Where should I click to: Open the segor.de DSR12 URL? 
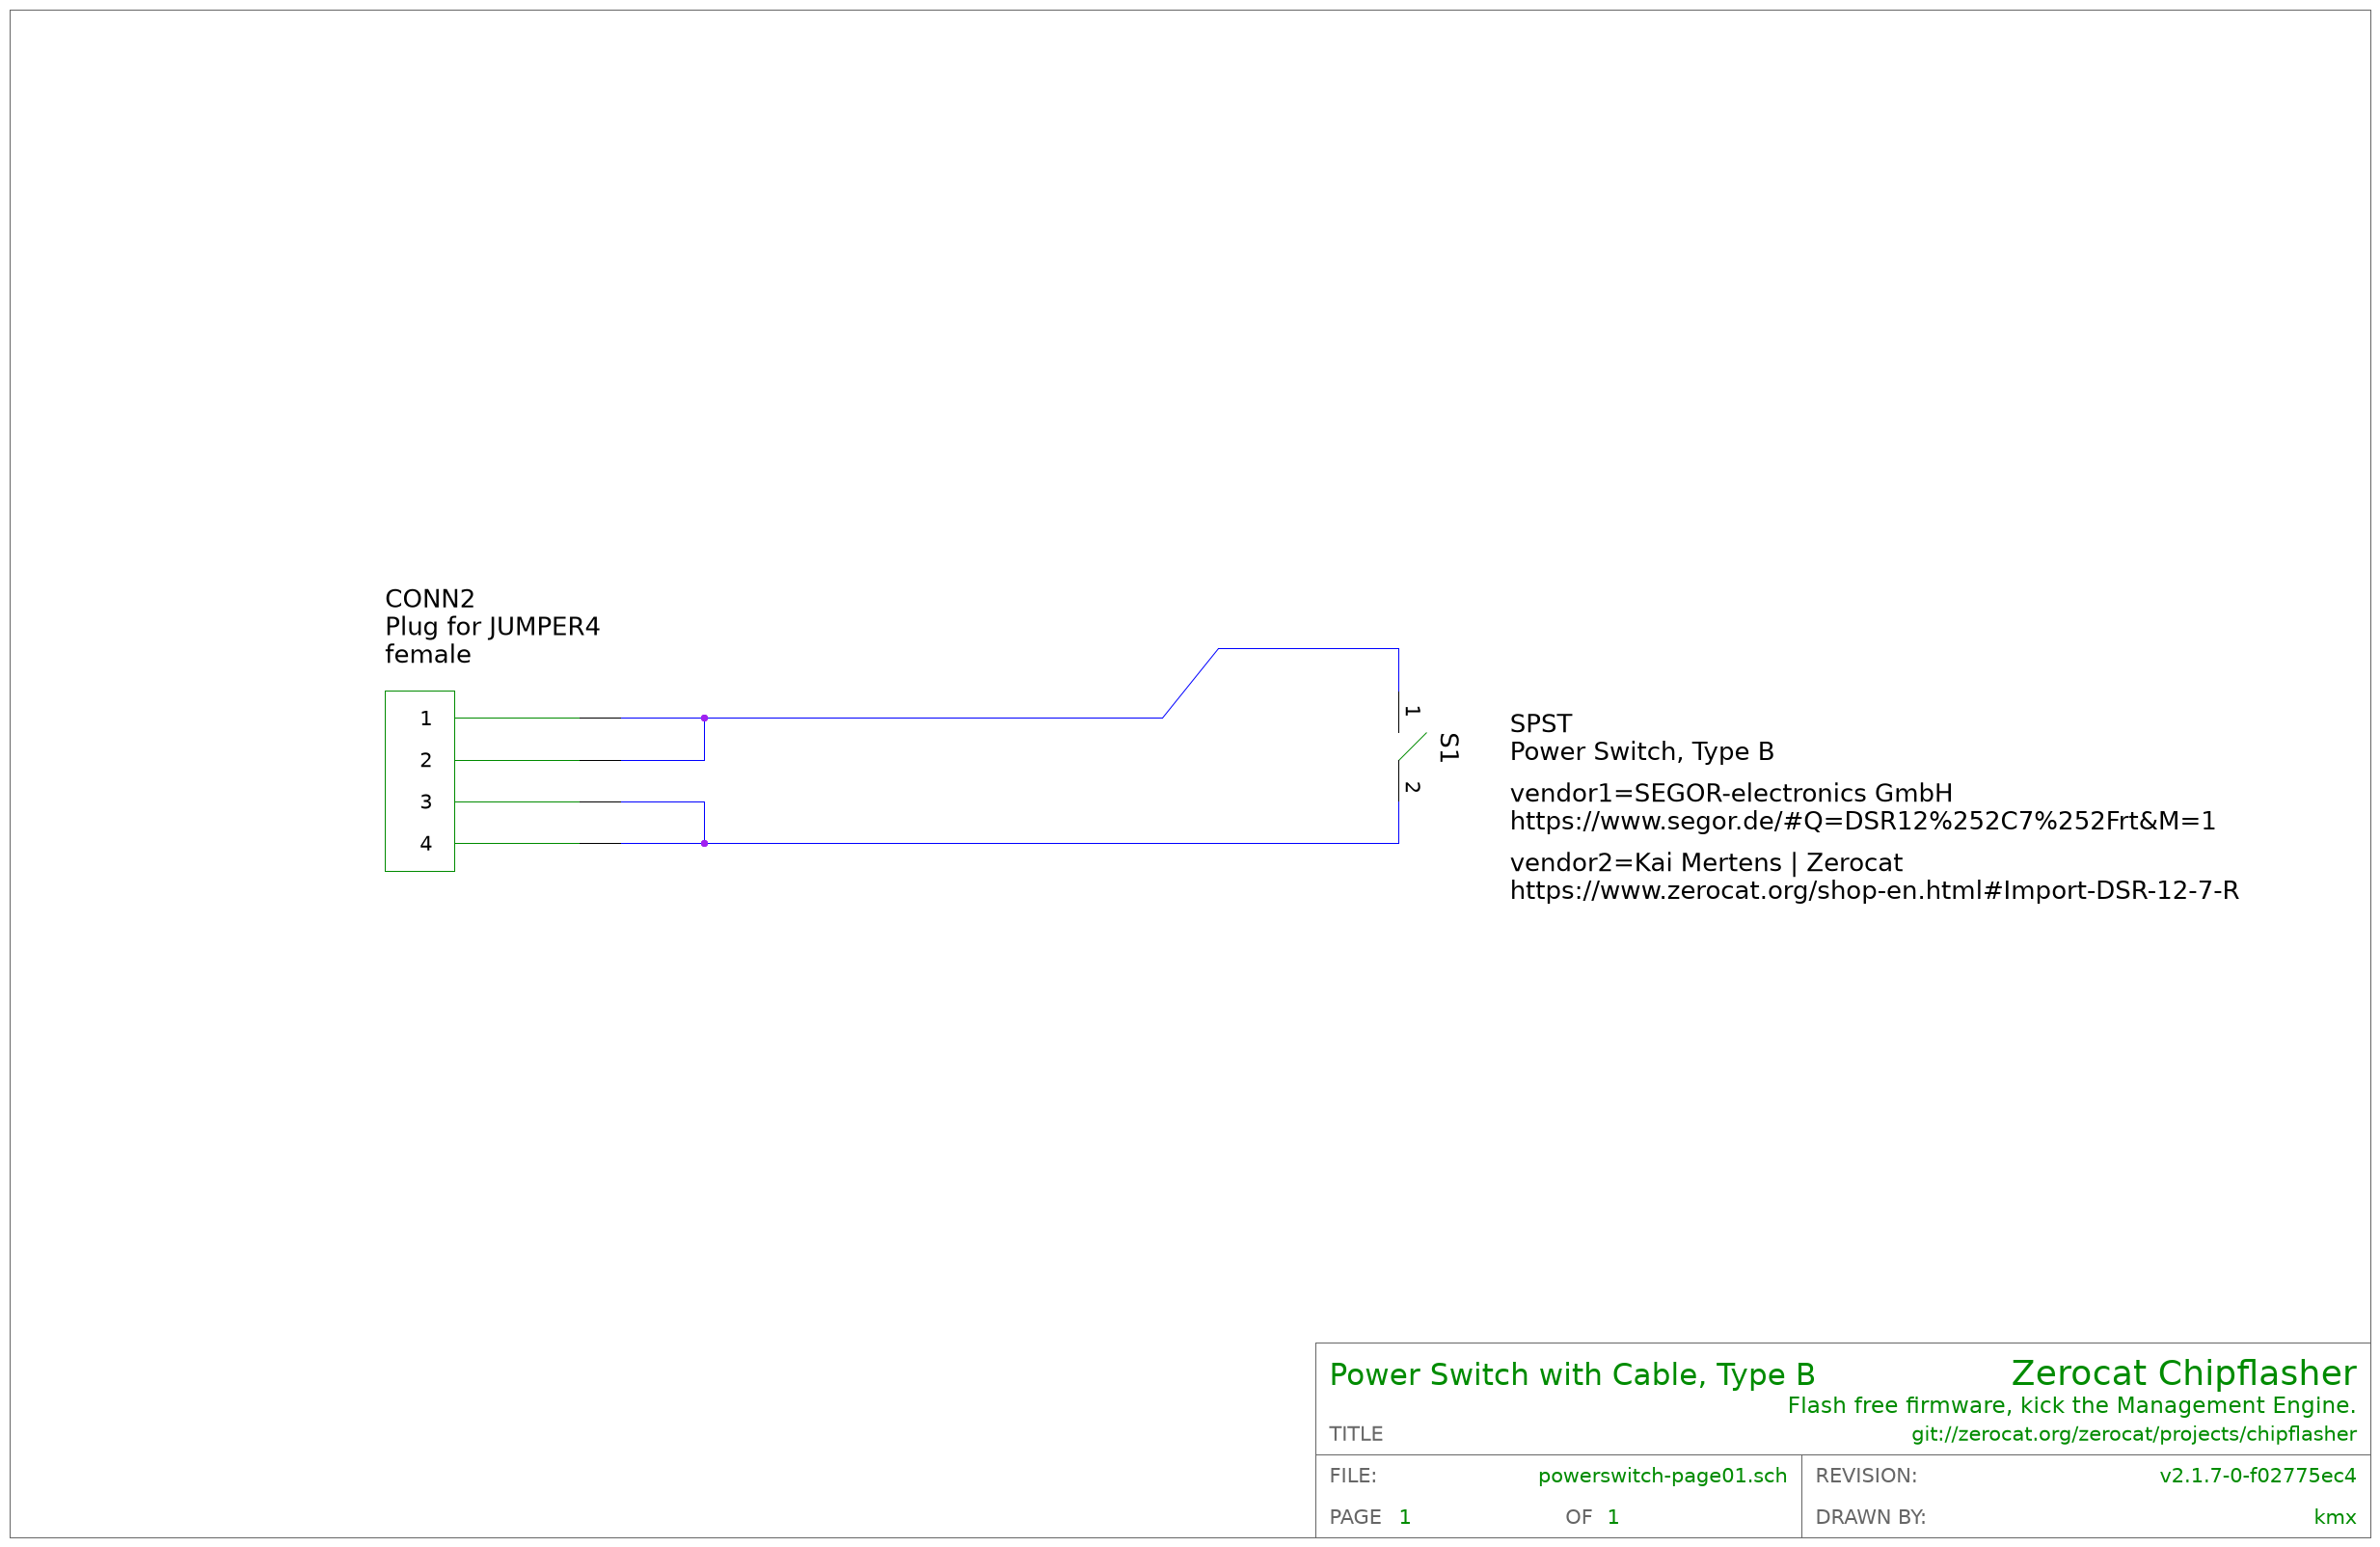[x=1862, y=821]
